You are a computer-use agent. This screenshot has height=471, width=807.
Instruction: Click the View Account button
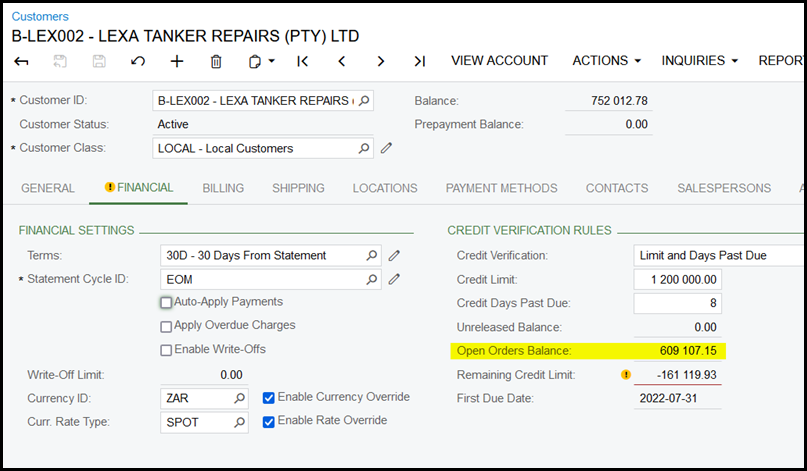[x=499, y=61]
